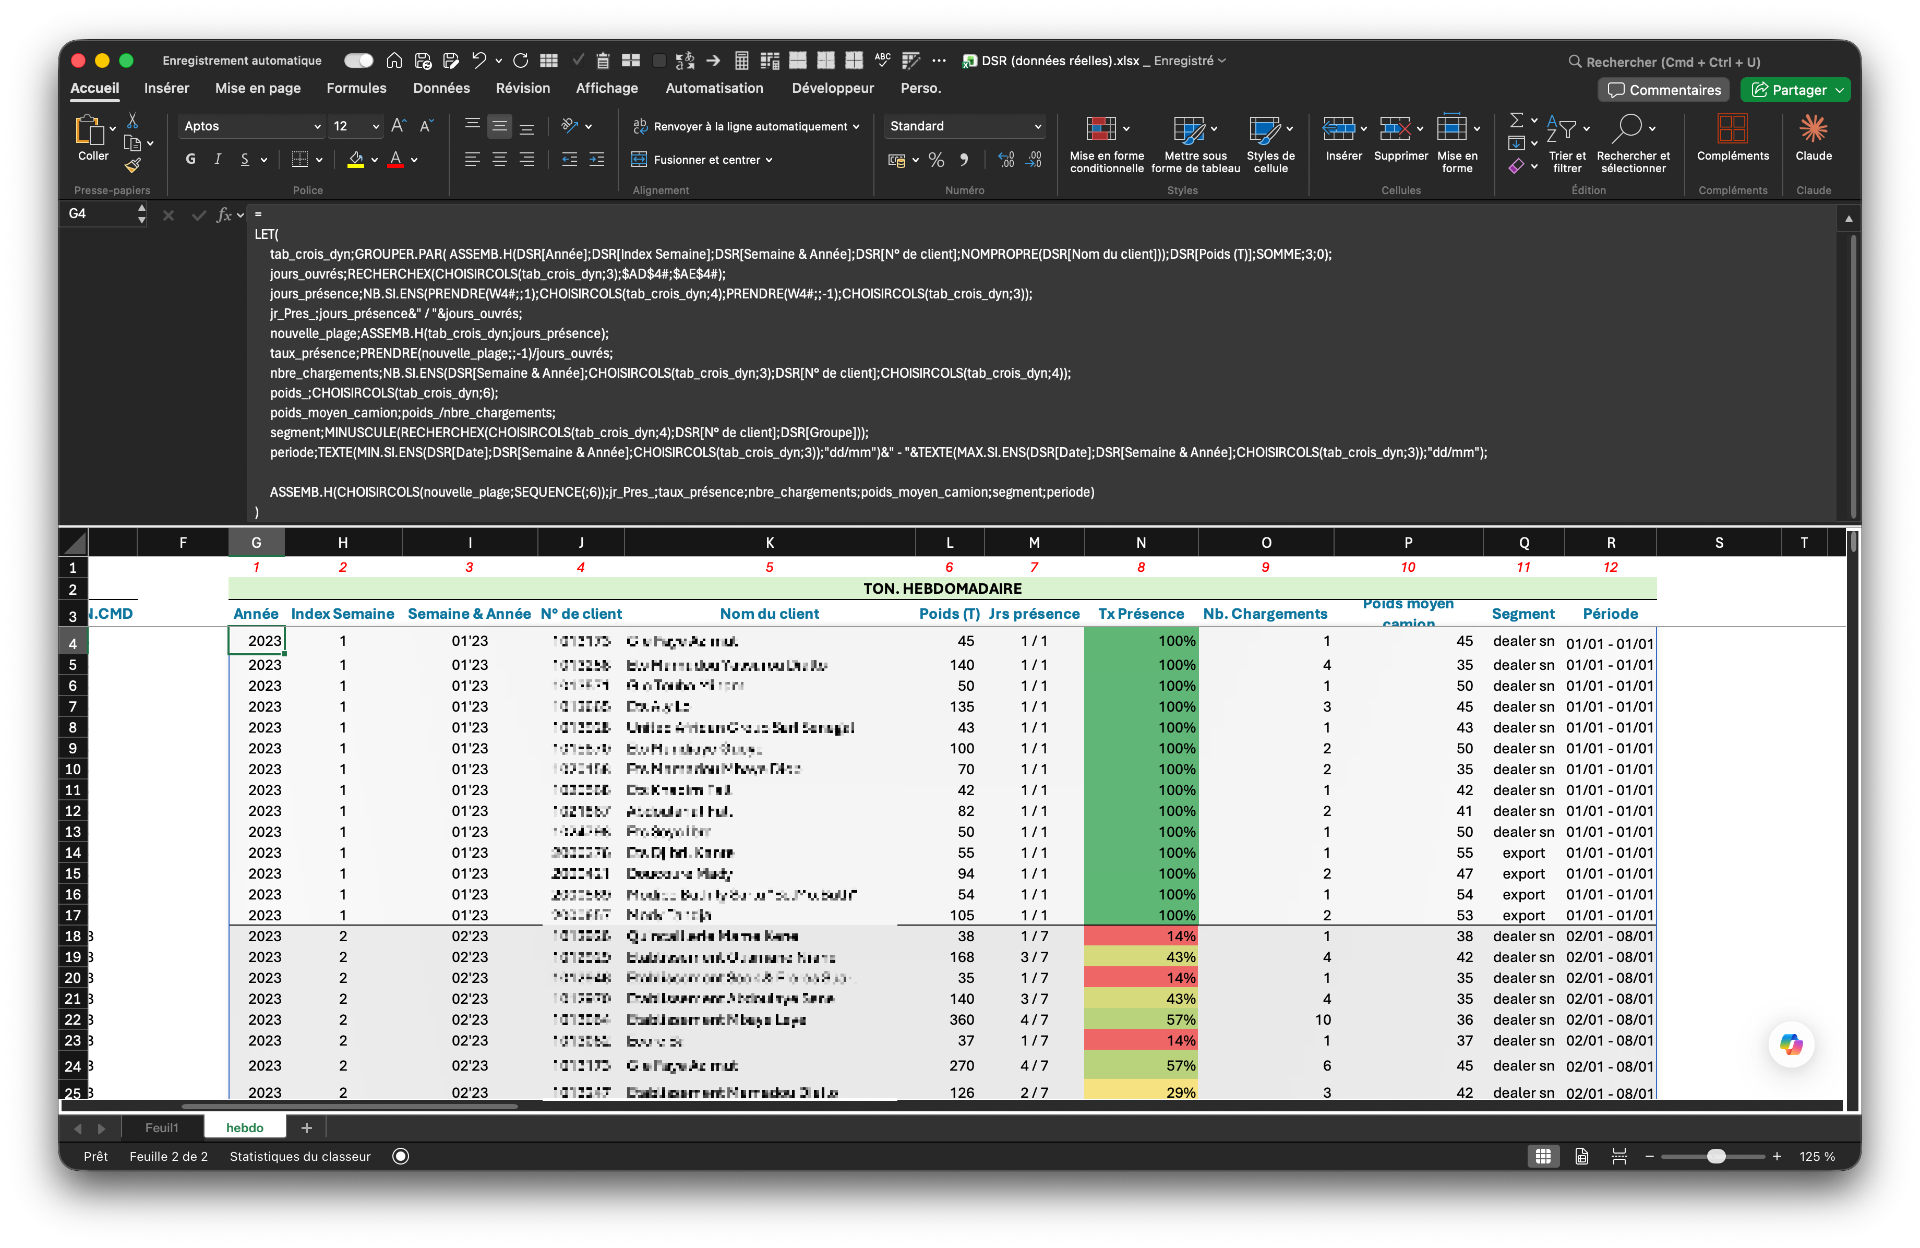
Task: Click the undo arrow icon
Action: pyautogui.click(x=479, y=61)
